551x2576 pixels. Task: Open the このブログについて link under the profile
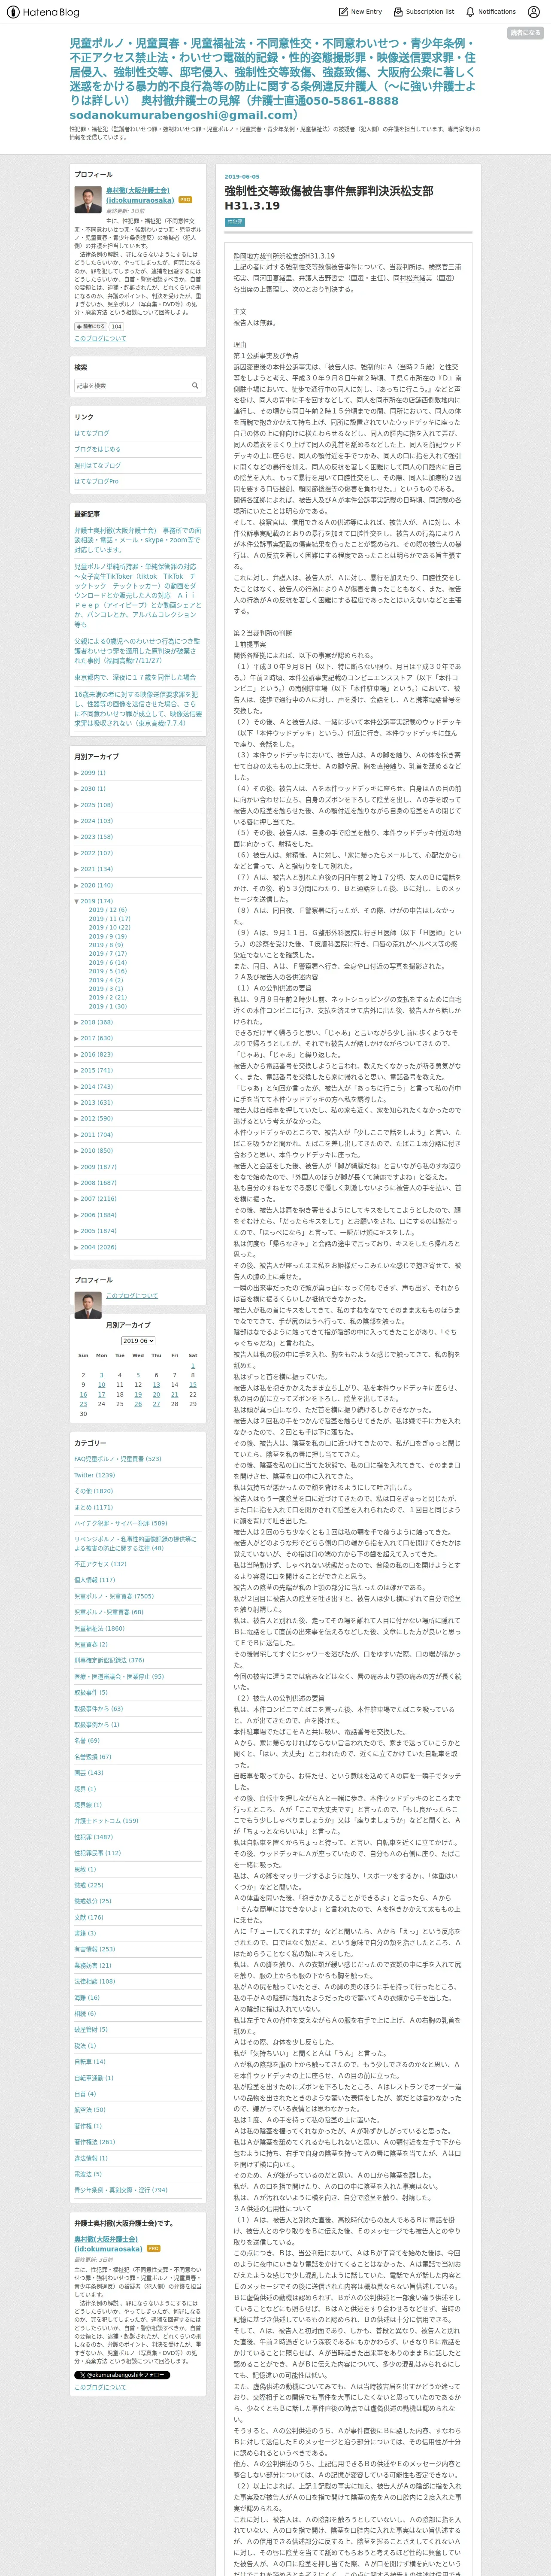coord(100,338)
